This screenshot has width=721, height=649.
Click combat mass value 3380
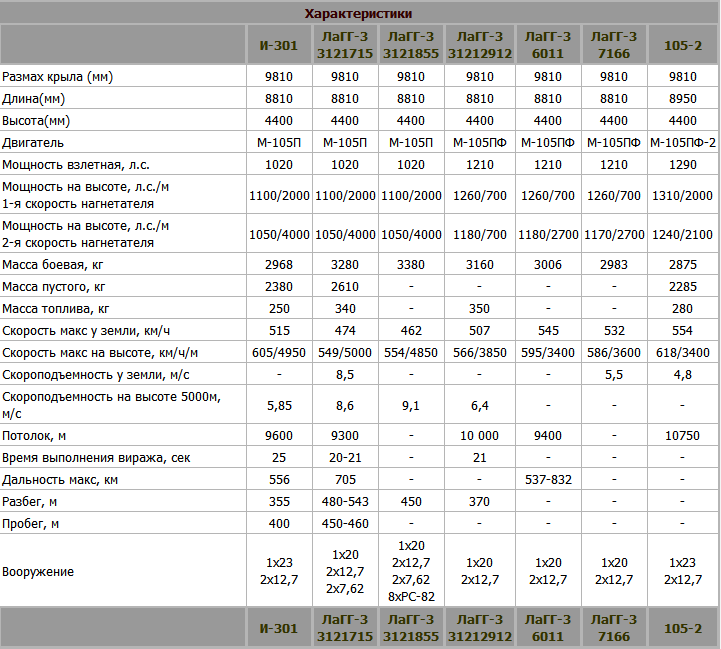point(411,264)
